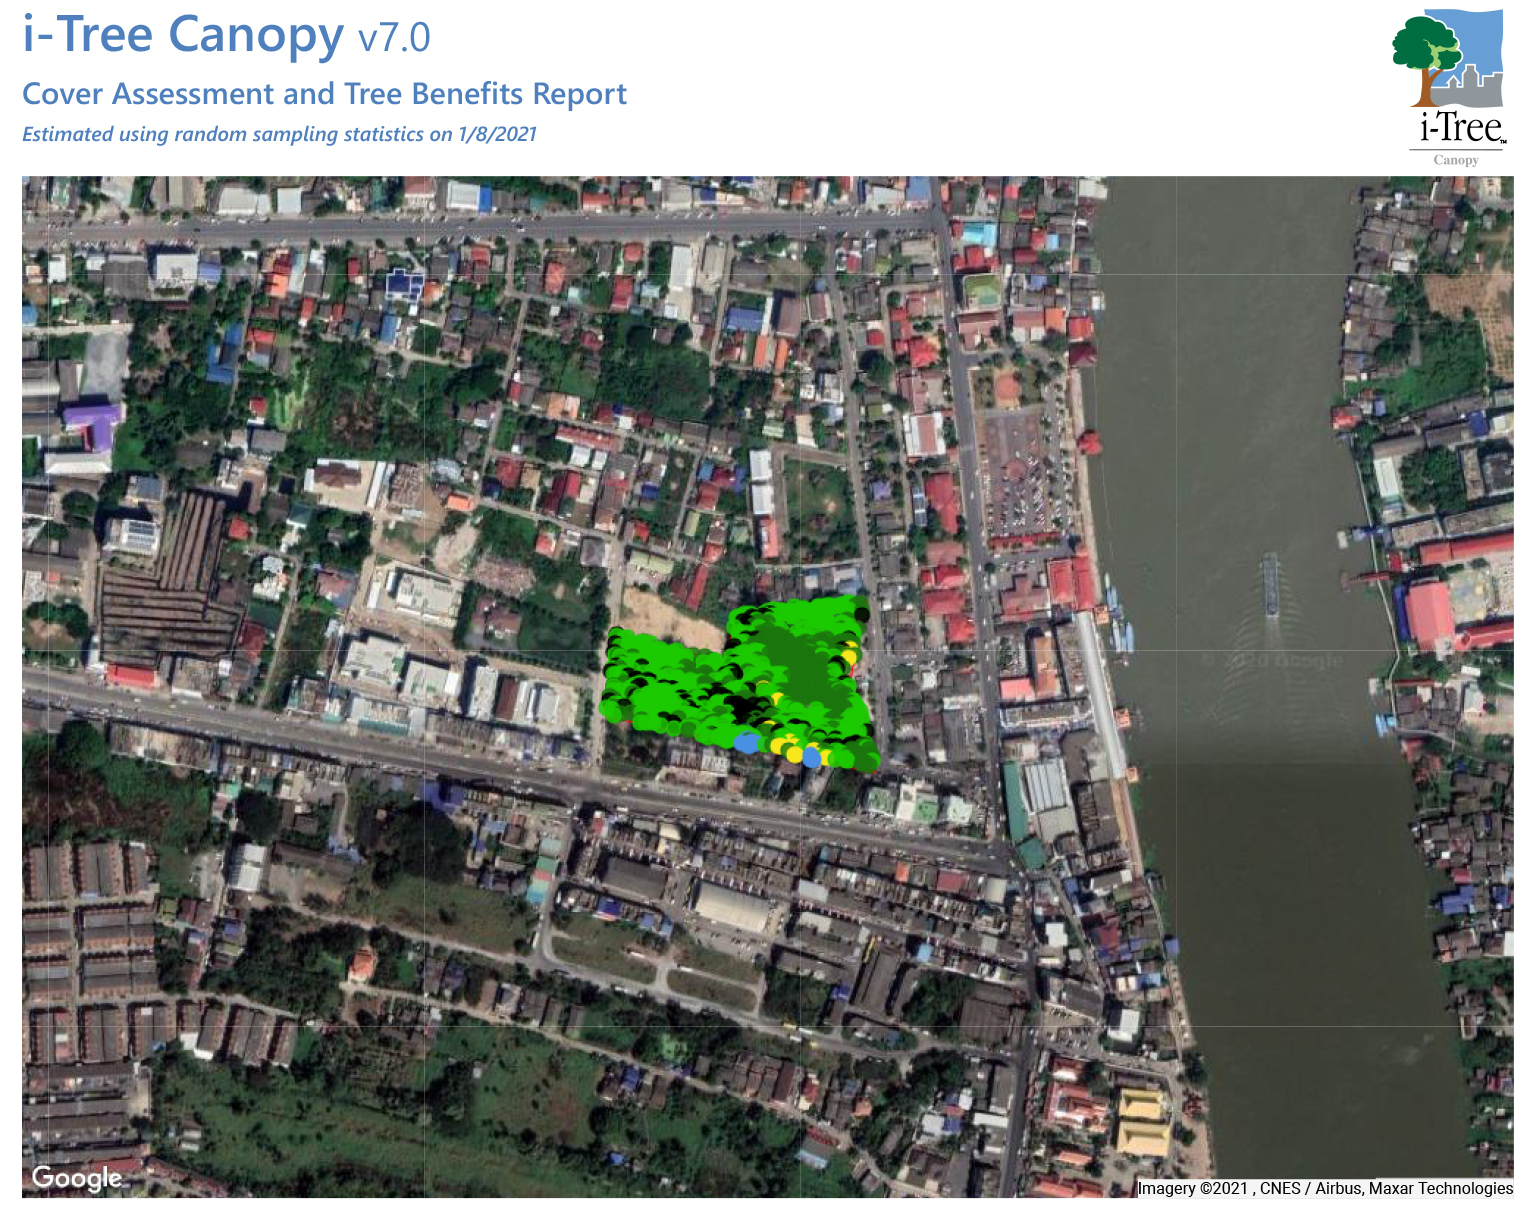Select the leftmost blue sample point marker
The height and width of the screenshot is (1217, 1529).
click(746, 742)
